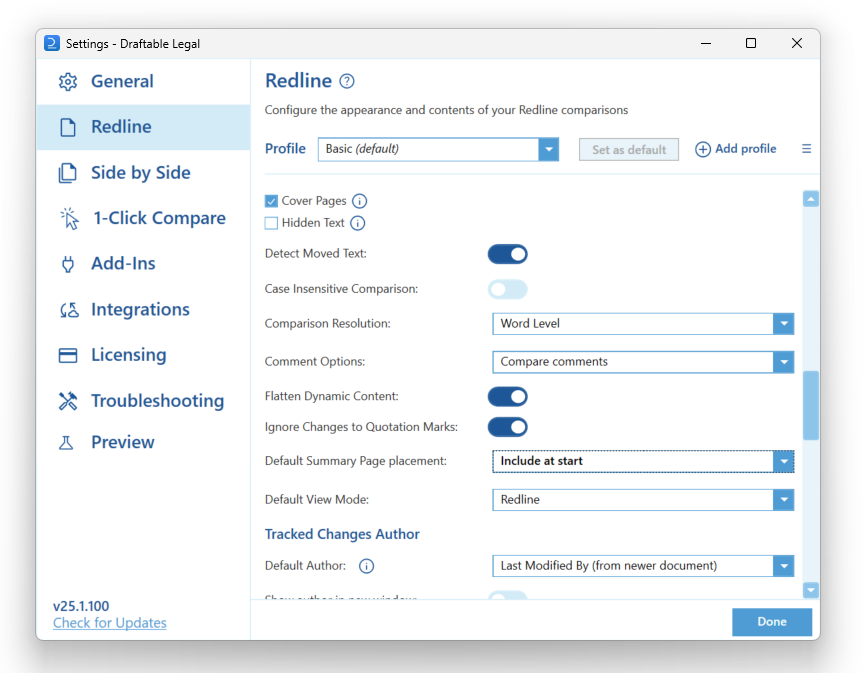Open Comment Options dropdown
This screenshot has height=673, width=865.
tap(643, 362)
